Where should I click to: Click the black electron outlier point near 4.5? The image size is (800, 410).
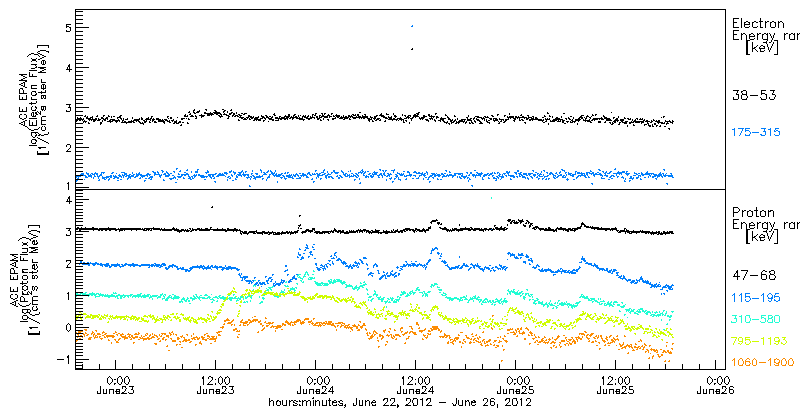coord(412,49)
